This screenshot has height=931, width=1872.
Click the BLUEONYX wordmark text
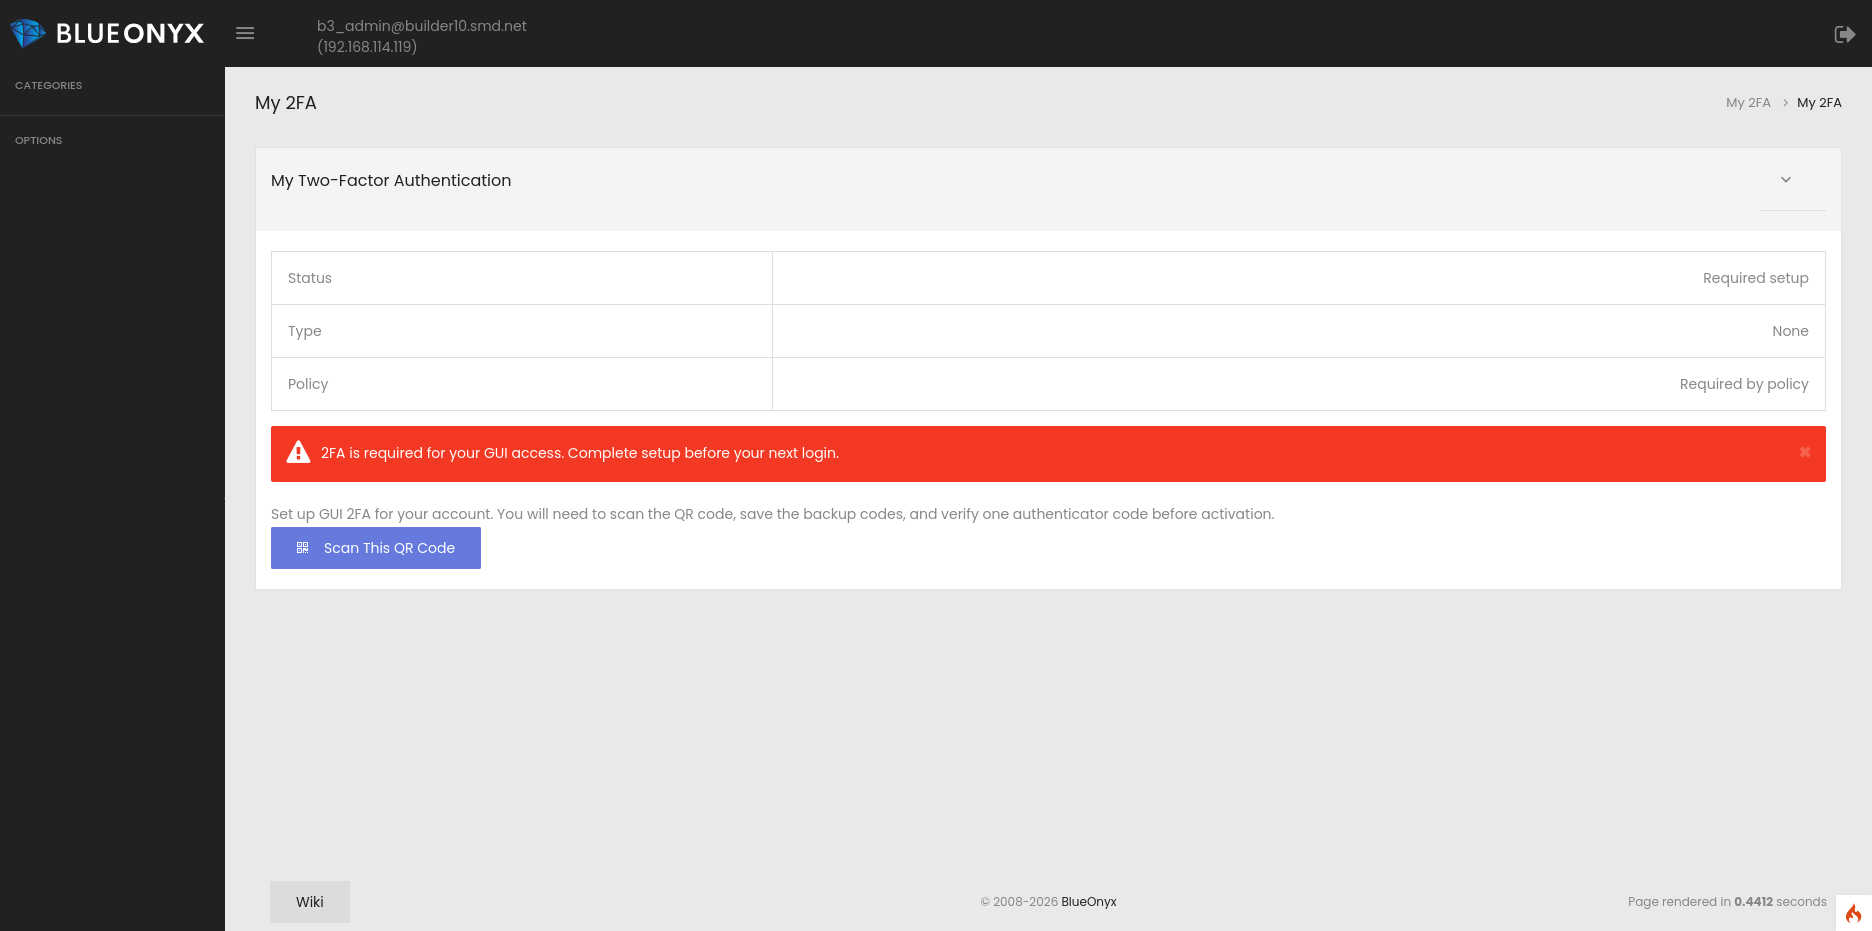(x=130, y=34)
